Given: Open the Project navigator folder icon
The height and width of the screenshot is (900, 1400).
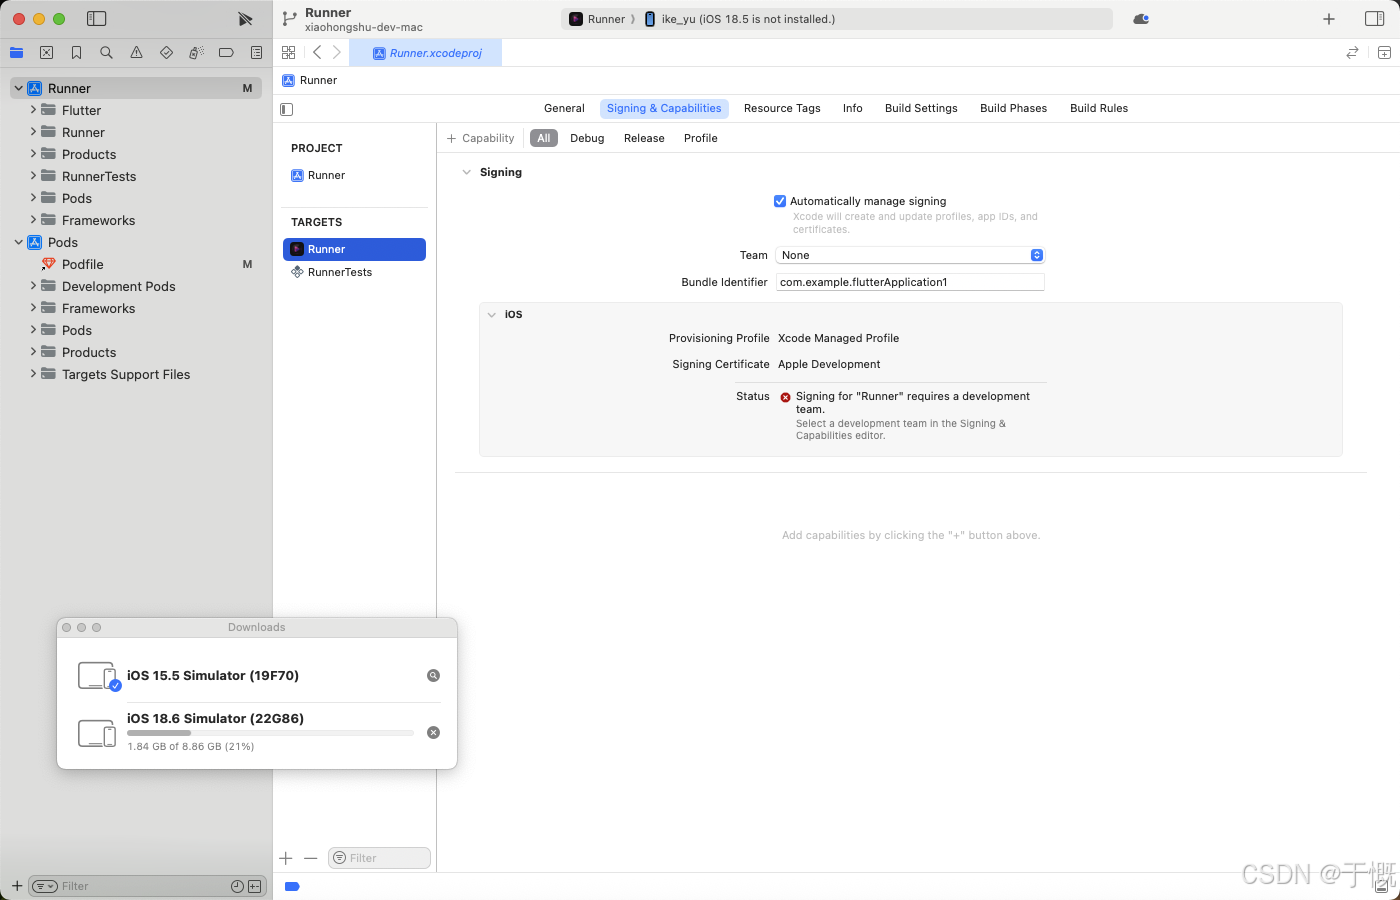Looking at the screenshot, I should (17, 53).
